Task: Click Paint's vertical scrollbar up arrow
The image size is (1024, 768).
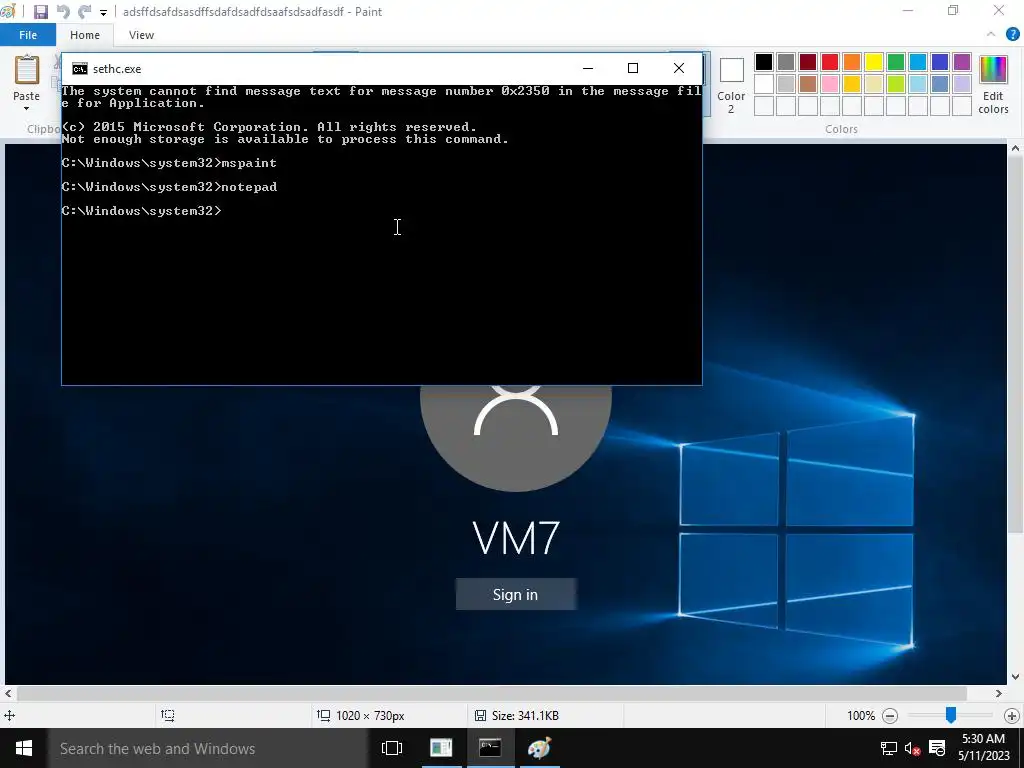Action: [1015, 149]
